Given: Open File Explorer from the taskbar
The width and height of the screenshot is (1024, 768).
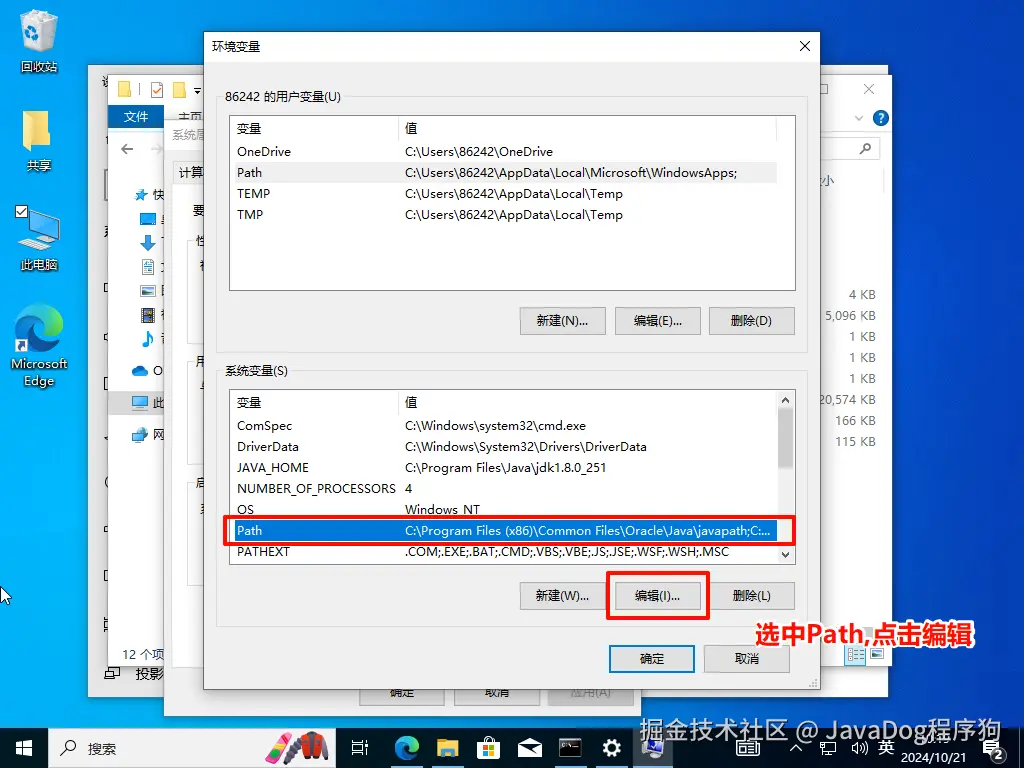Looking at the screenshot, I should 448,748.
